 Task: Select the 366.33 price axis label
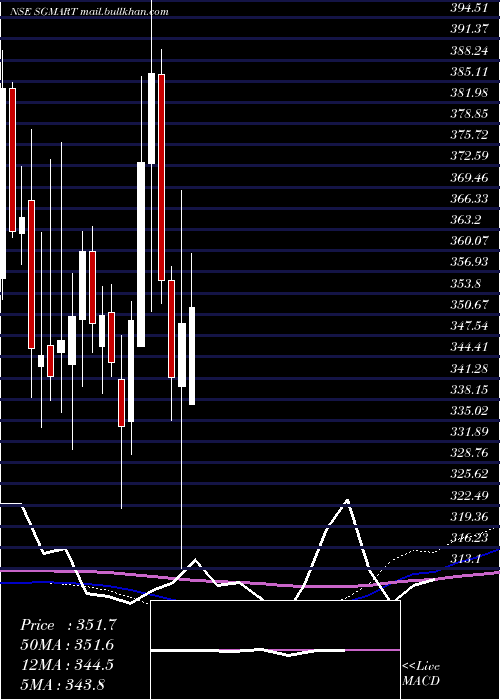469,199
